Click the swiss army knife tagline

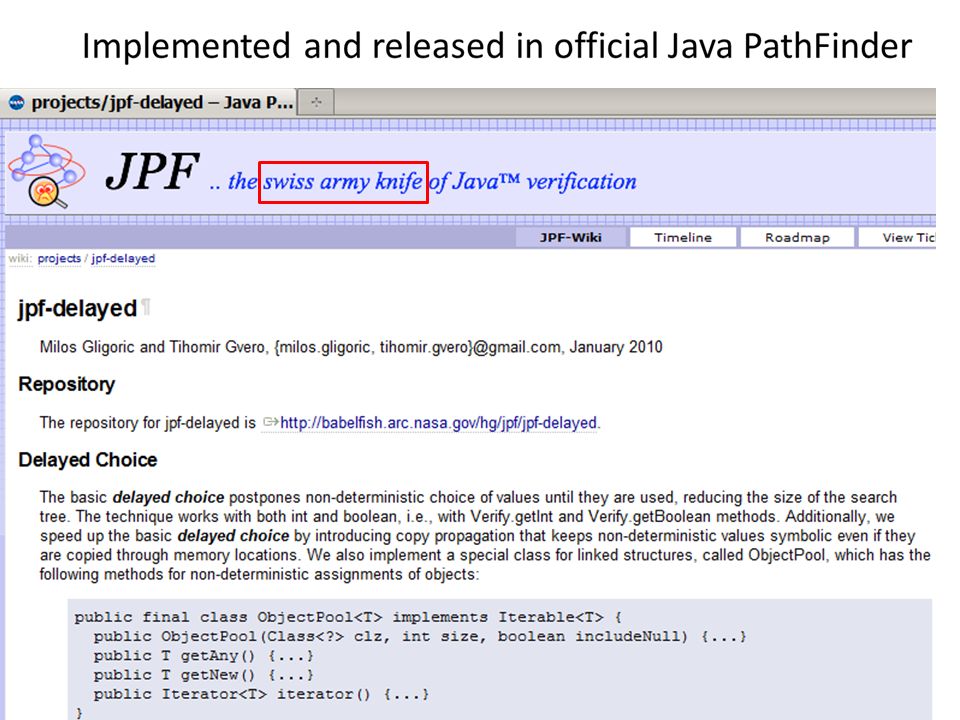pos(343,182)
